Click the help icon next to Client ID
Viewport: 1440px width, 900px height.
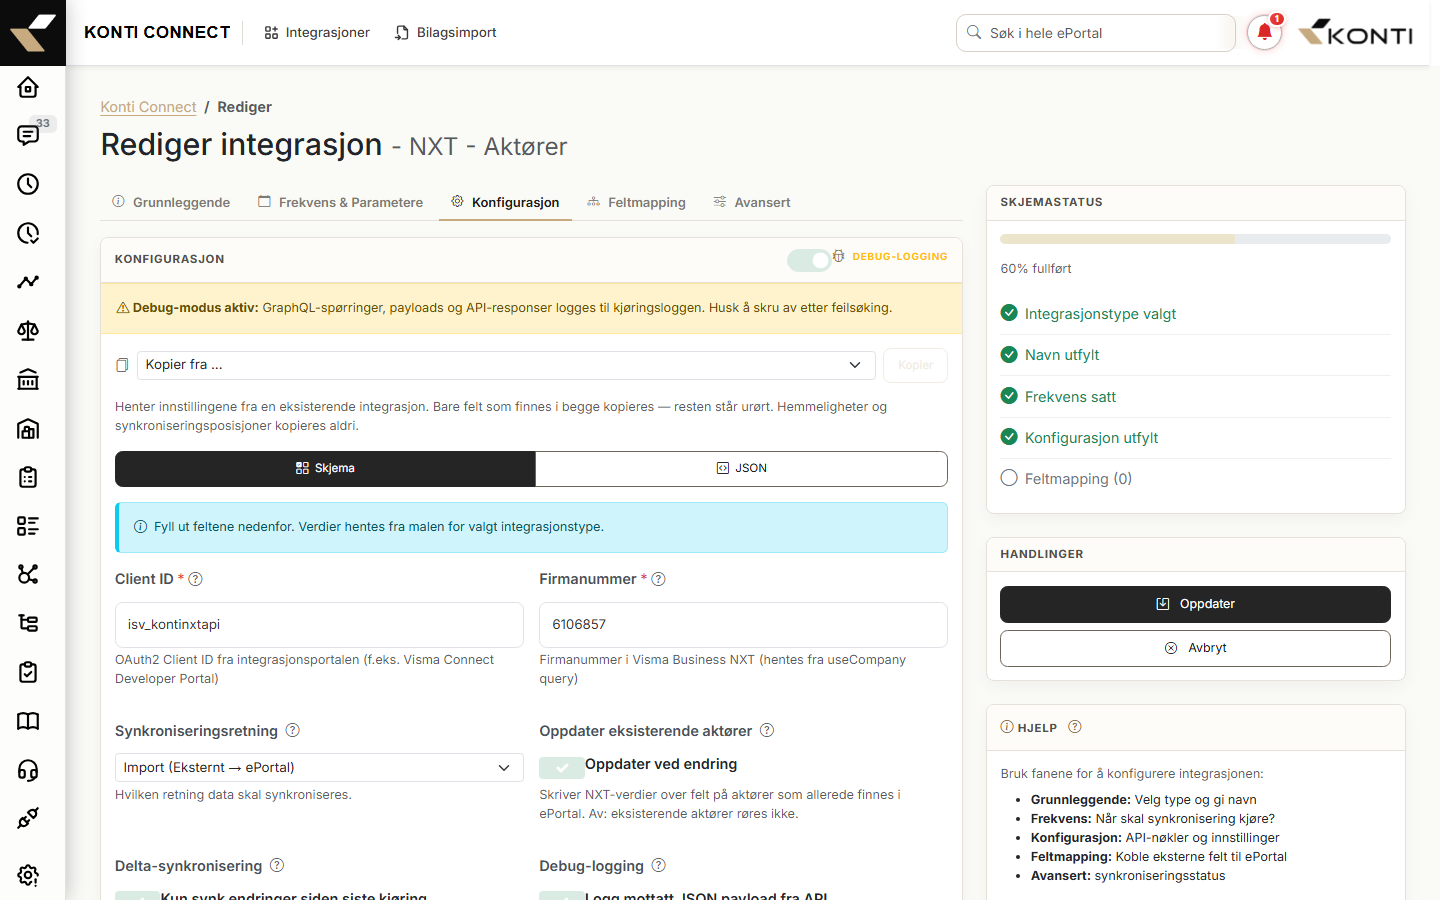pos(196,579)
